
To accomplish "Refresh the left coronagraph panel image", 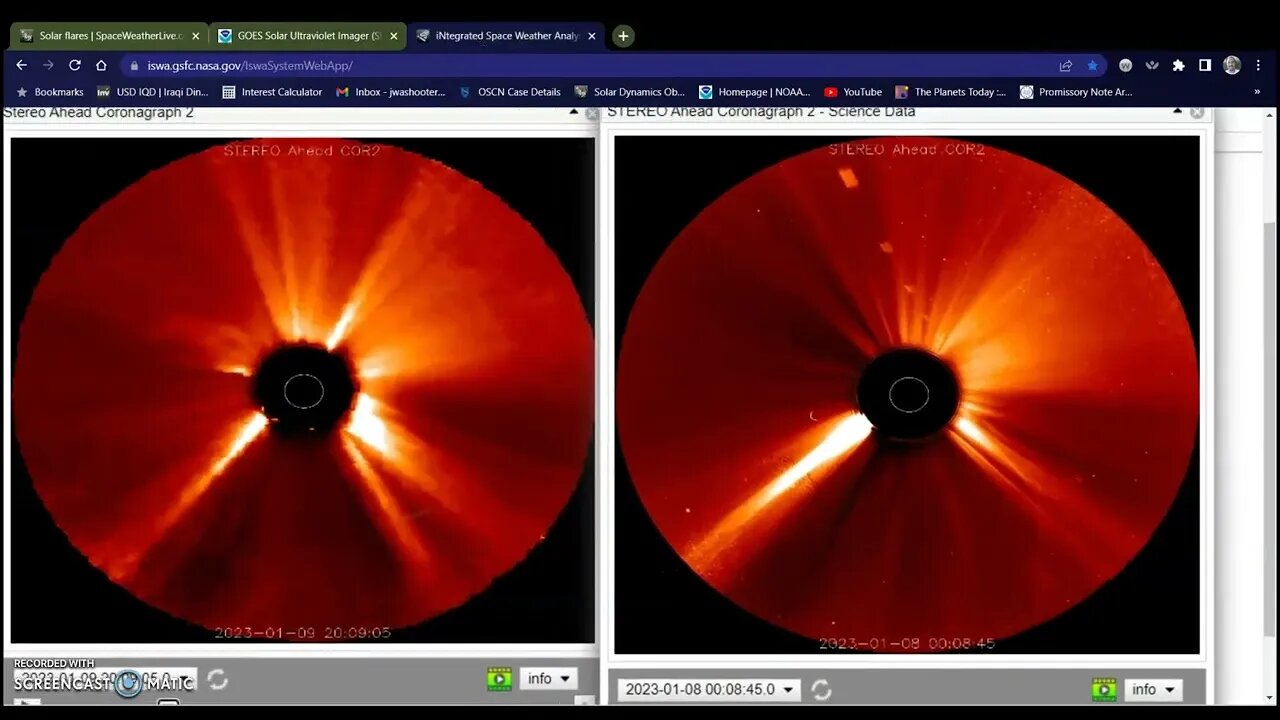I will coord(217,680).
